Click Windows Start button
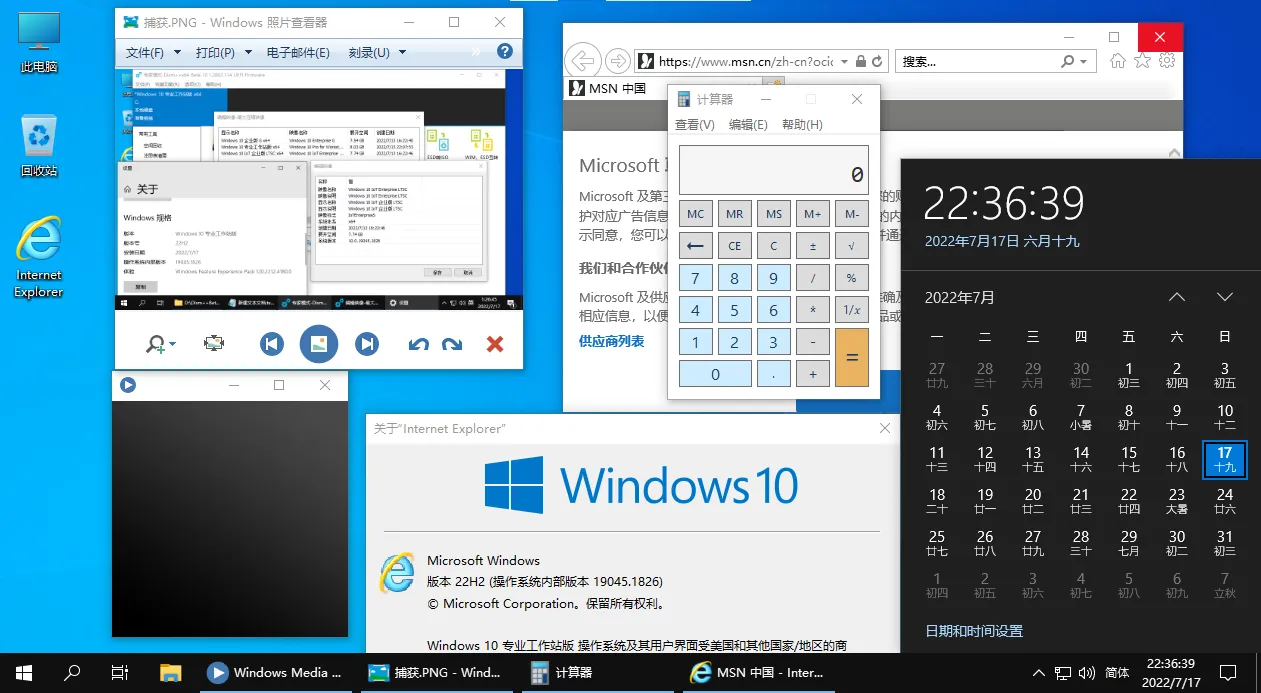Viewport: 1261px width, 693px height. click(24, 673)
